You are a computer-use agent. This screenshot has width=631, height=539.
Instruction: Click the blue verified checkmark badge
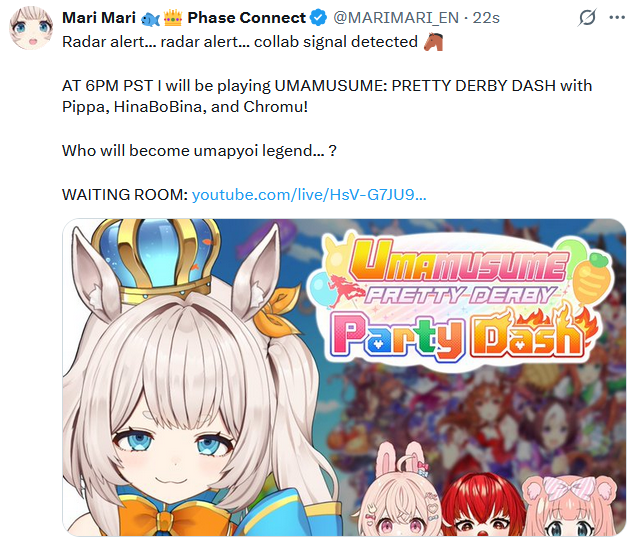pyautogui.click(x=319, y=18)
